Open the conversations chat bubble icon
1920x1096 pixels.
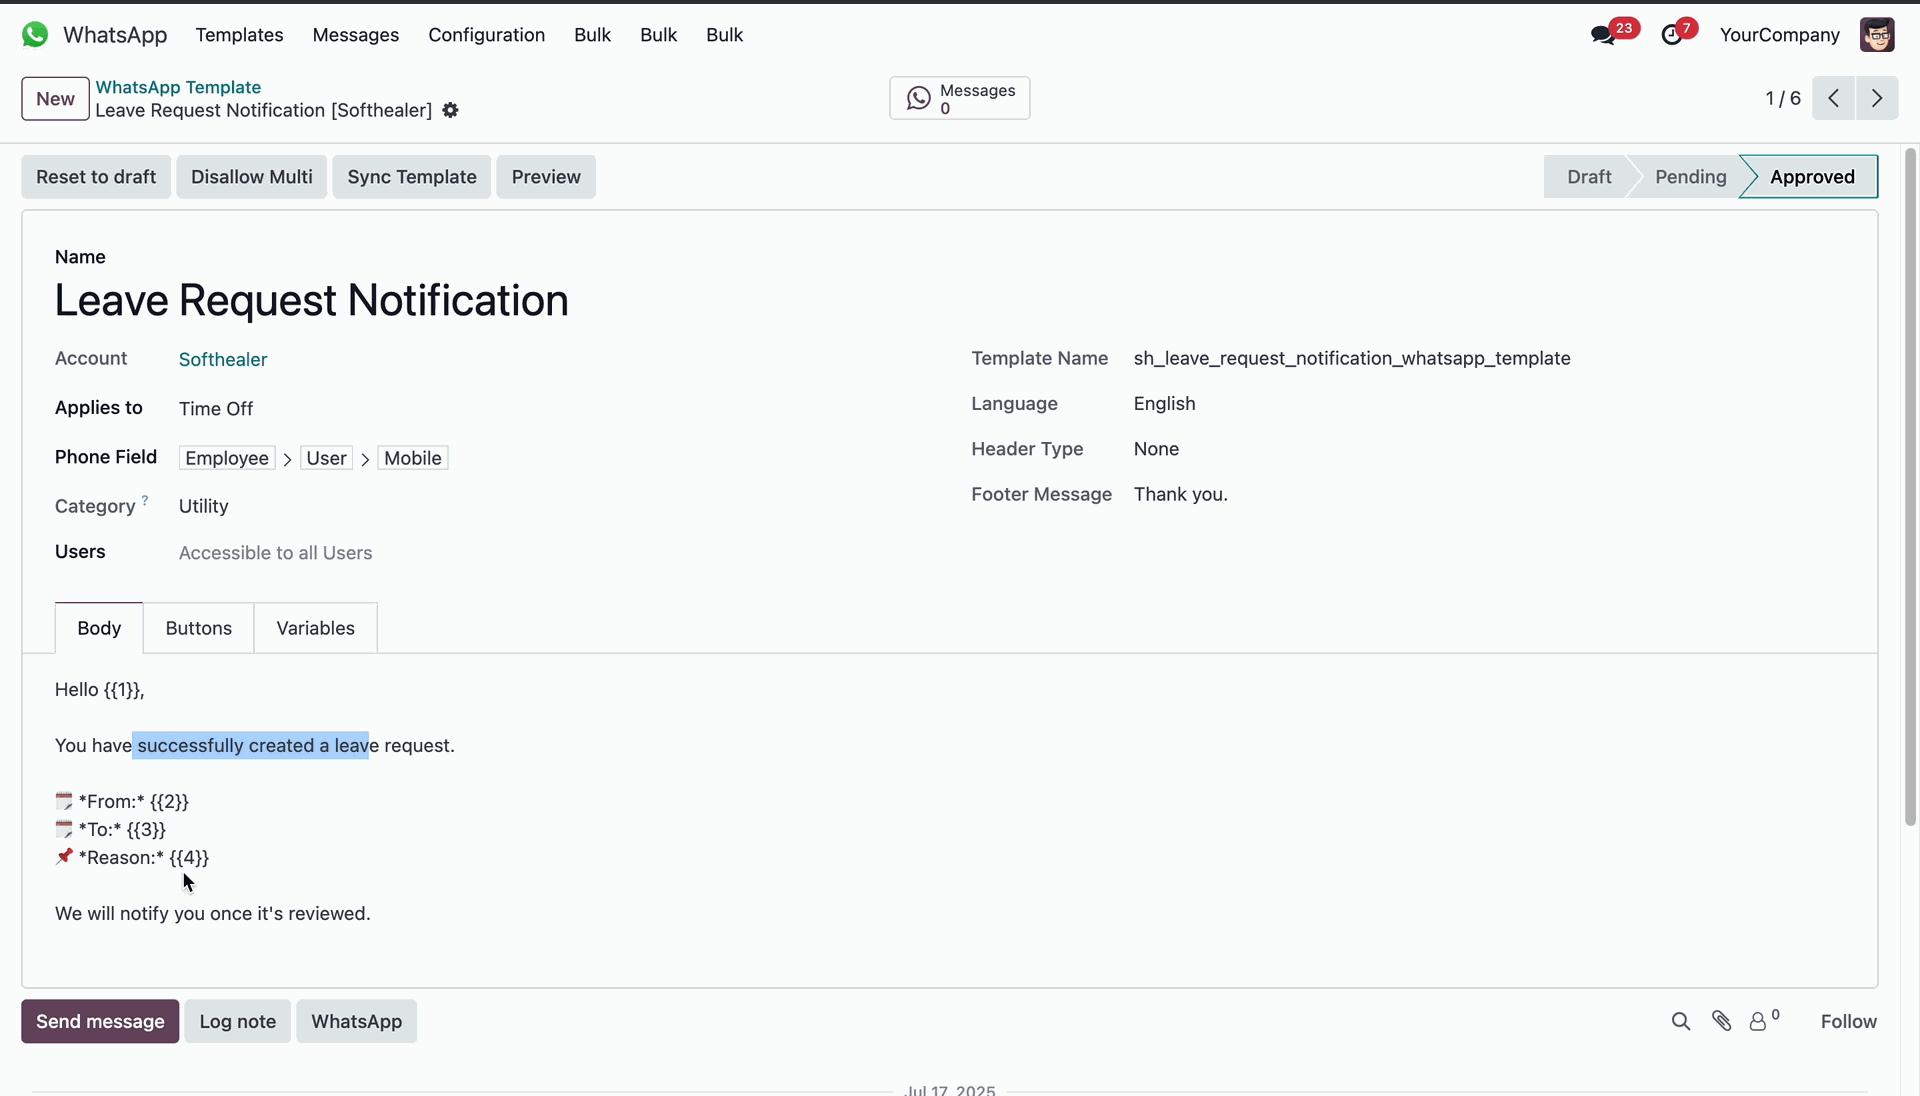[x=1603, y=35]
